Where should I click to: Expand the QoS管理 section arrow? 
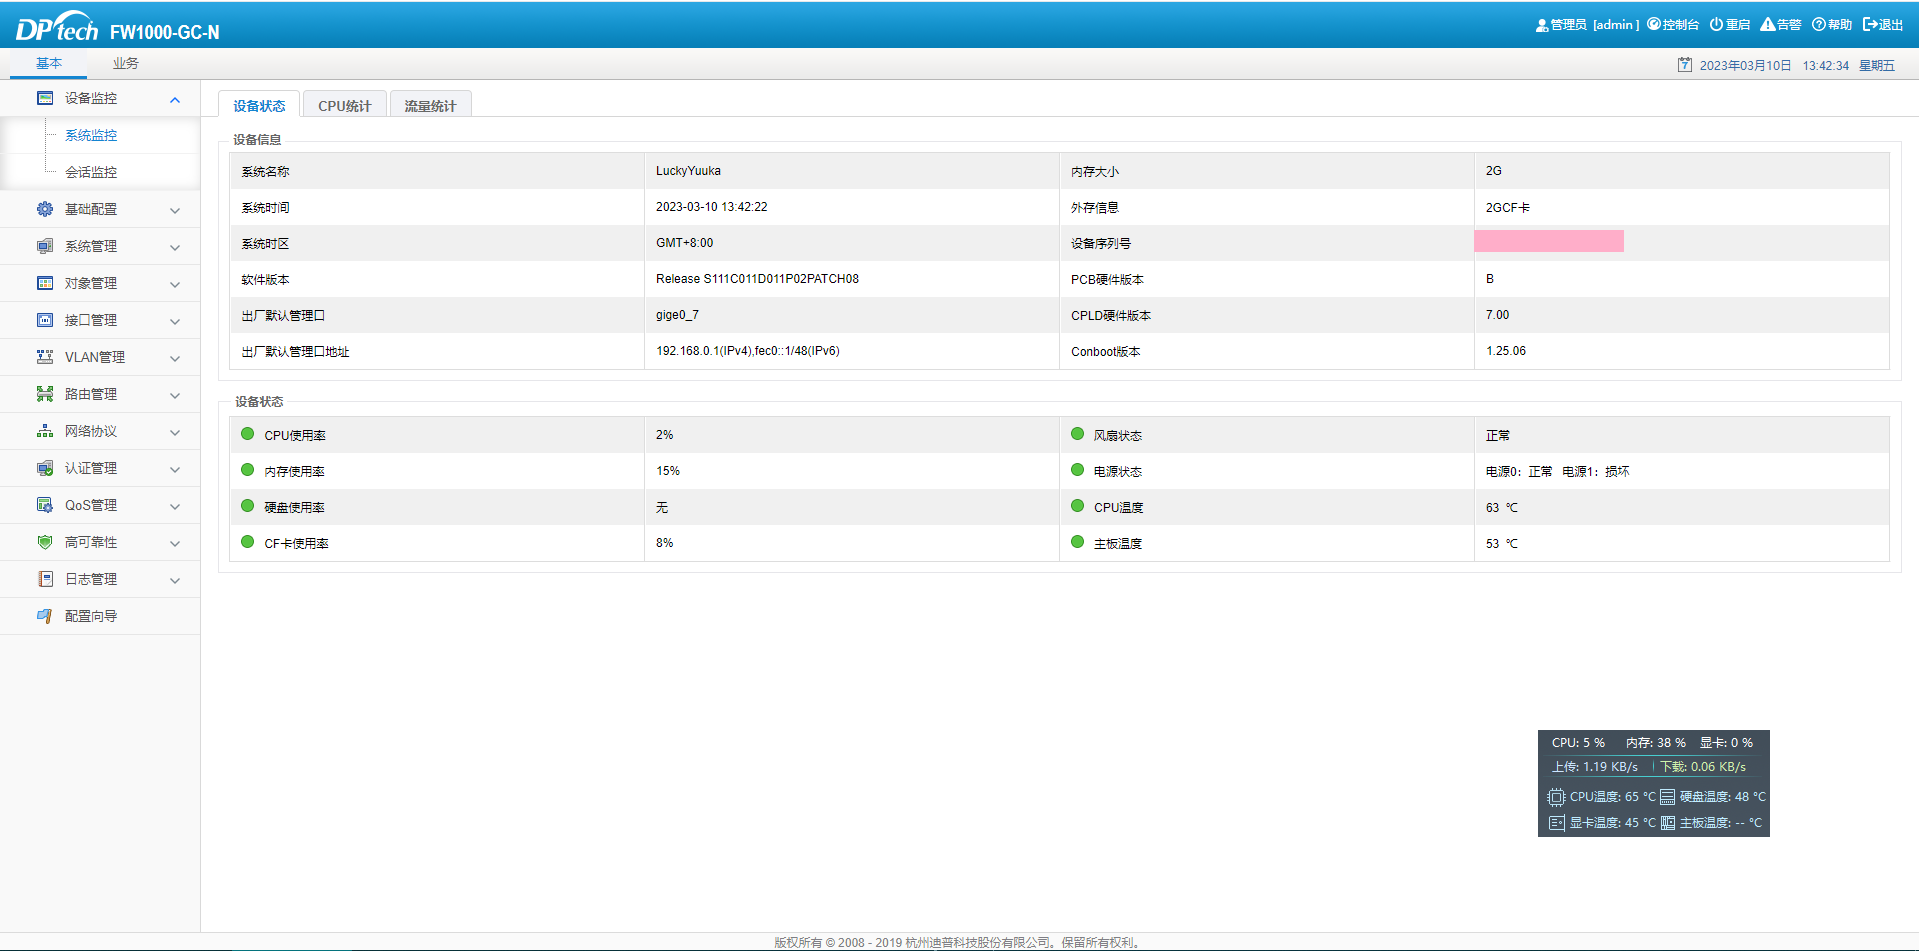pyautogui.click(x=175, y=506)
